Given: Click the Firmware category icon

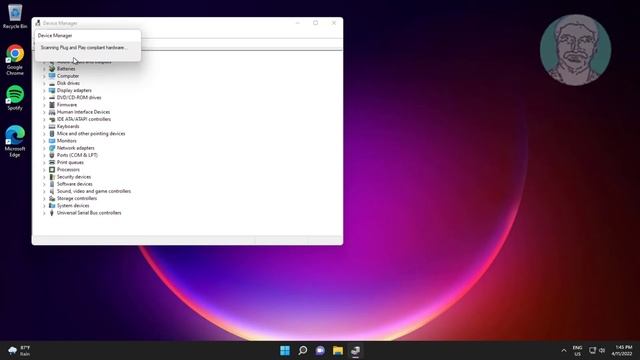Looking at the screenshot, I should click(52, 105).
